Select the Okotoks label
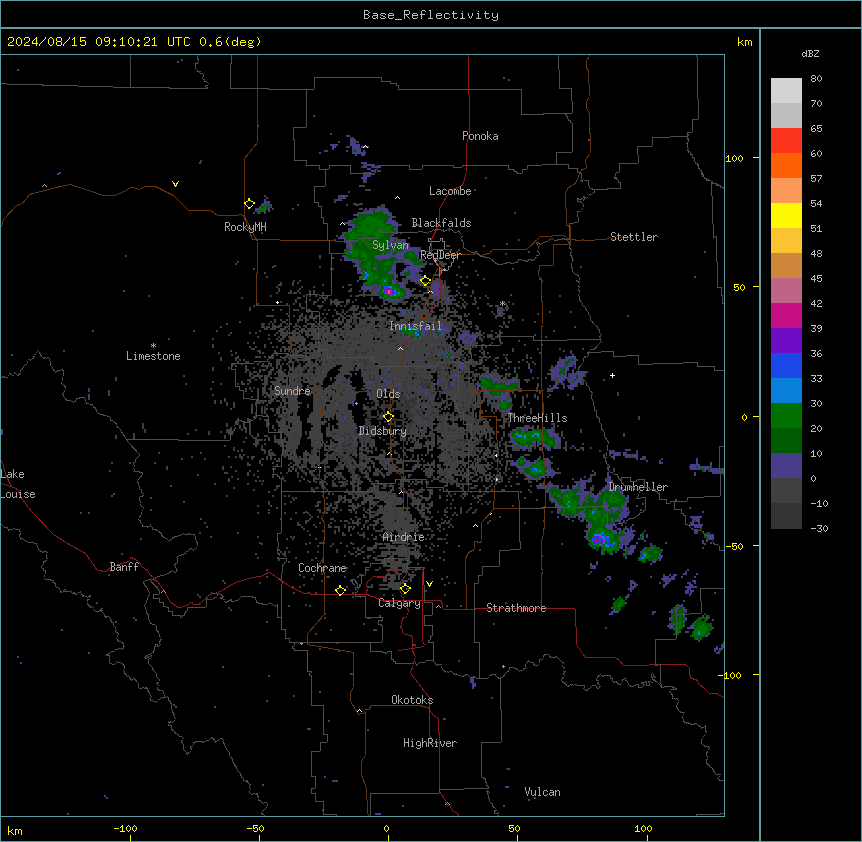 pyautogui.click(x=412, y=700)
